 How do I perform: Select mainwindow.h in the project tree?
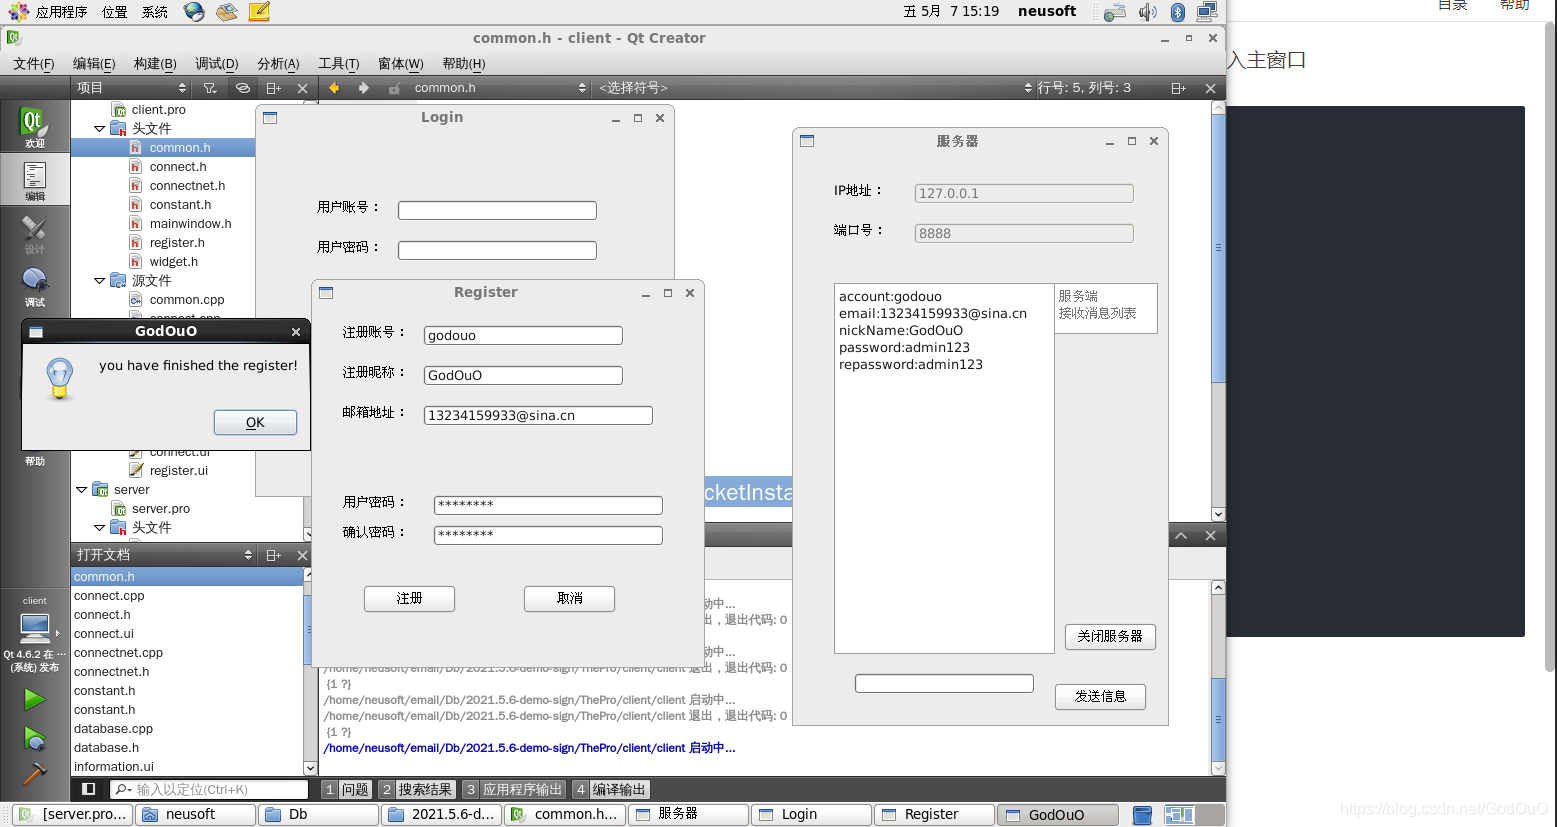click(x=190, y=224)
